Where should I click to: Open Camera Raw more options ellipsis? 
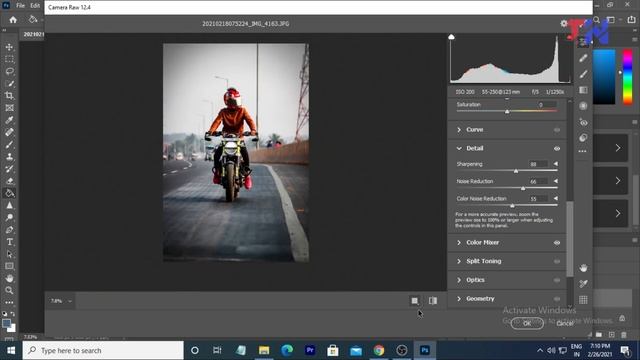582,151
